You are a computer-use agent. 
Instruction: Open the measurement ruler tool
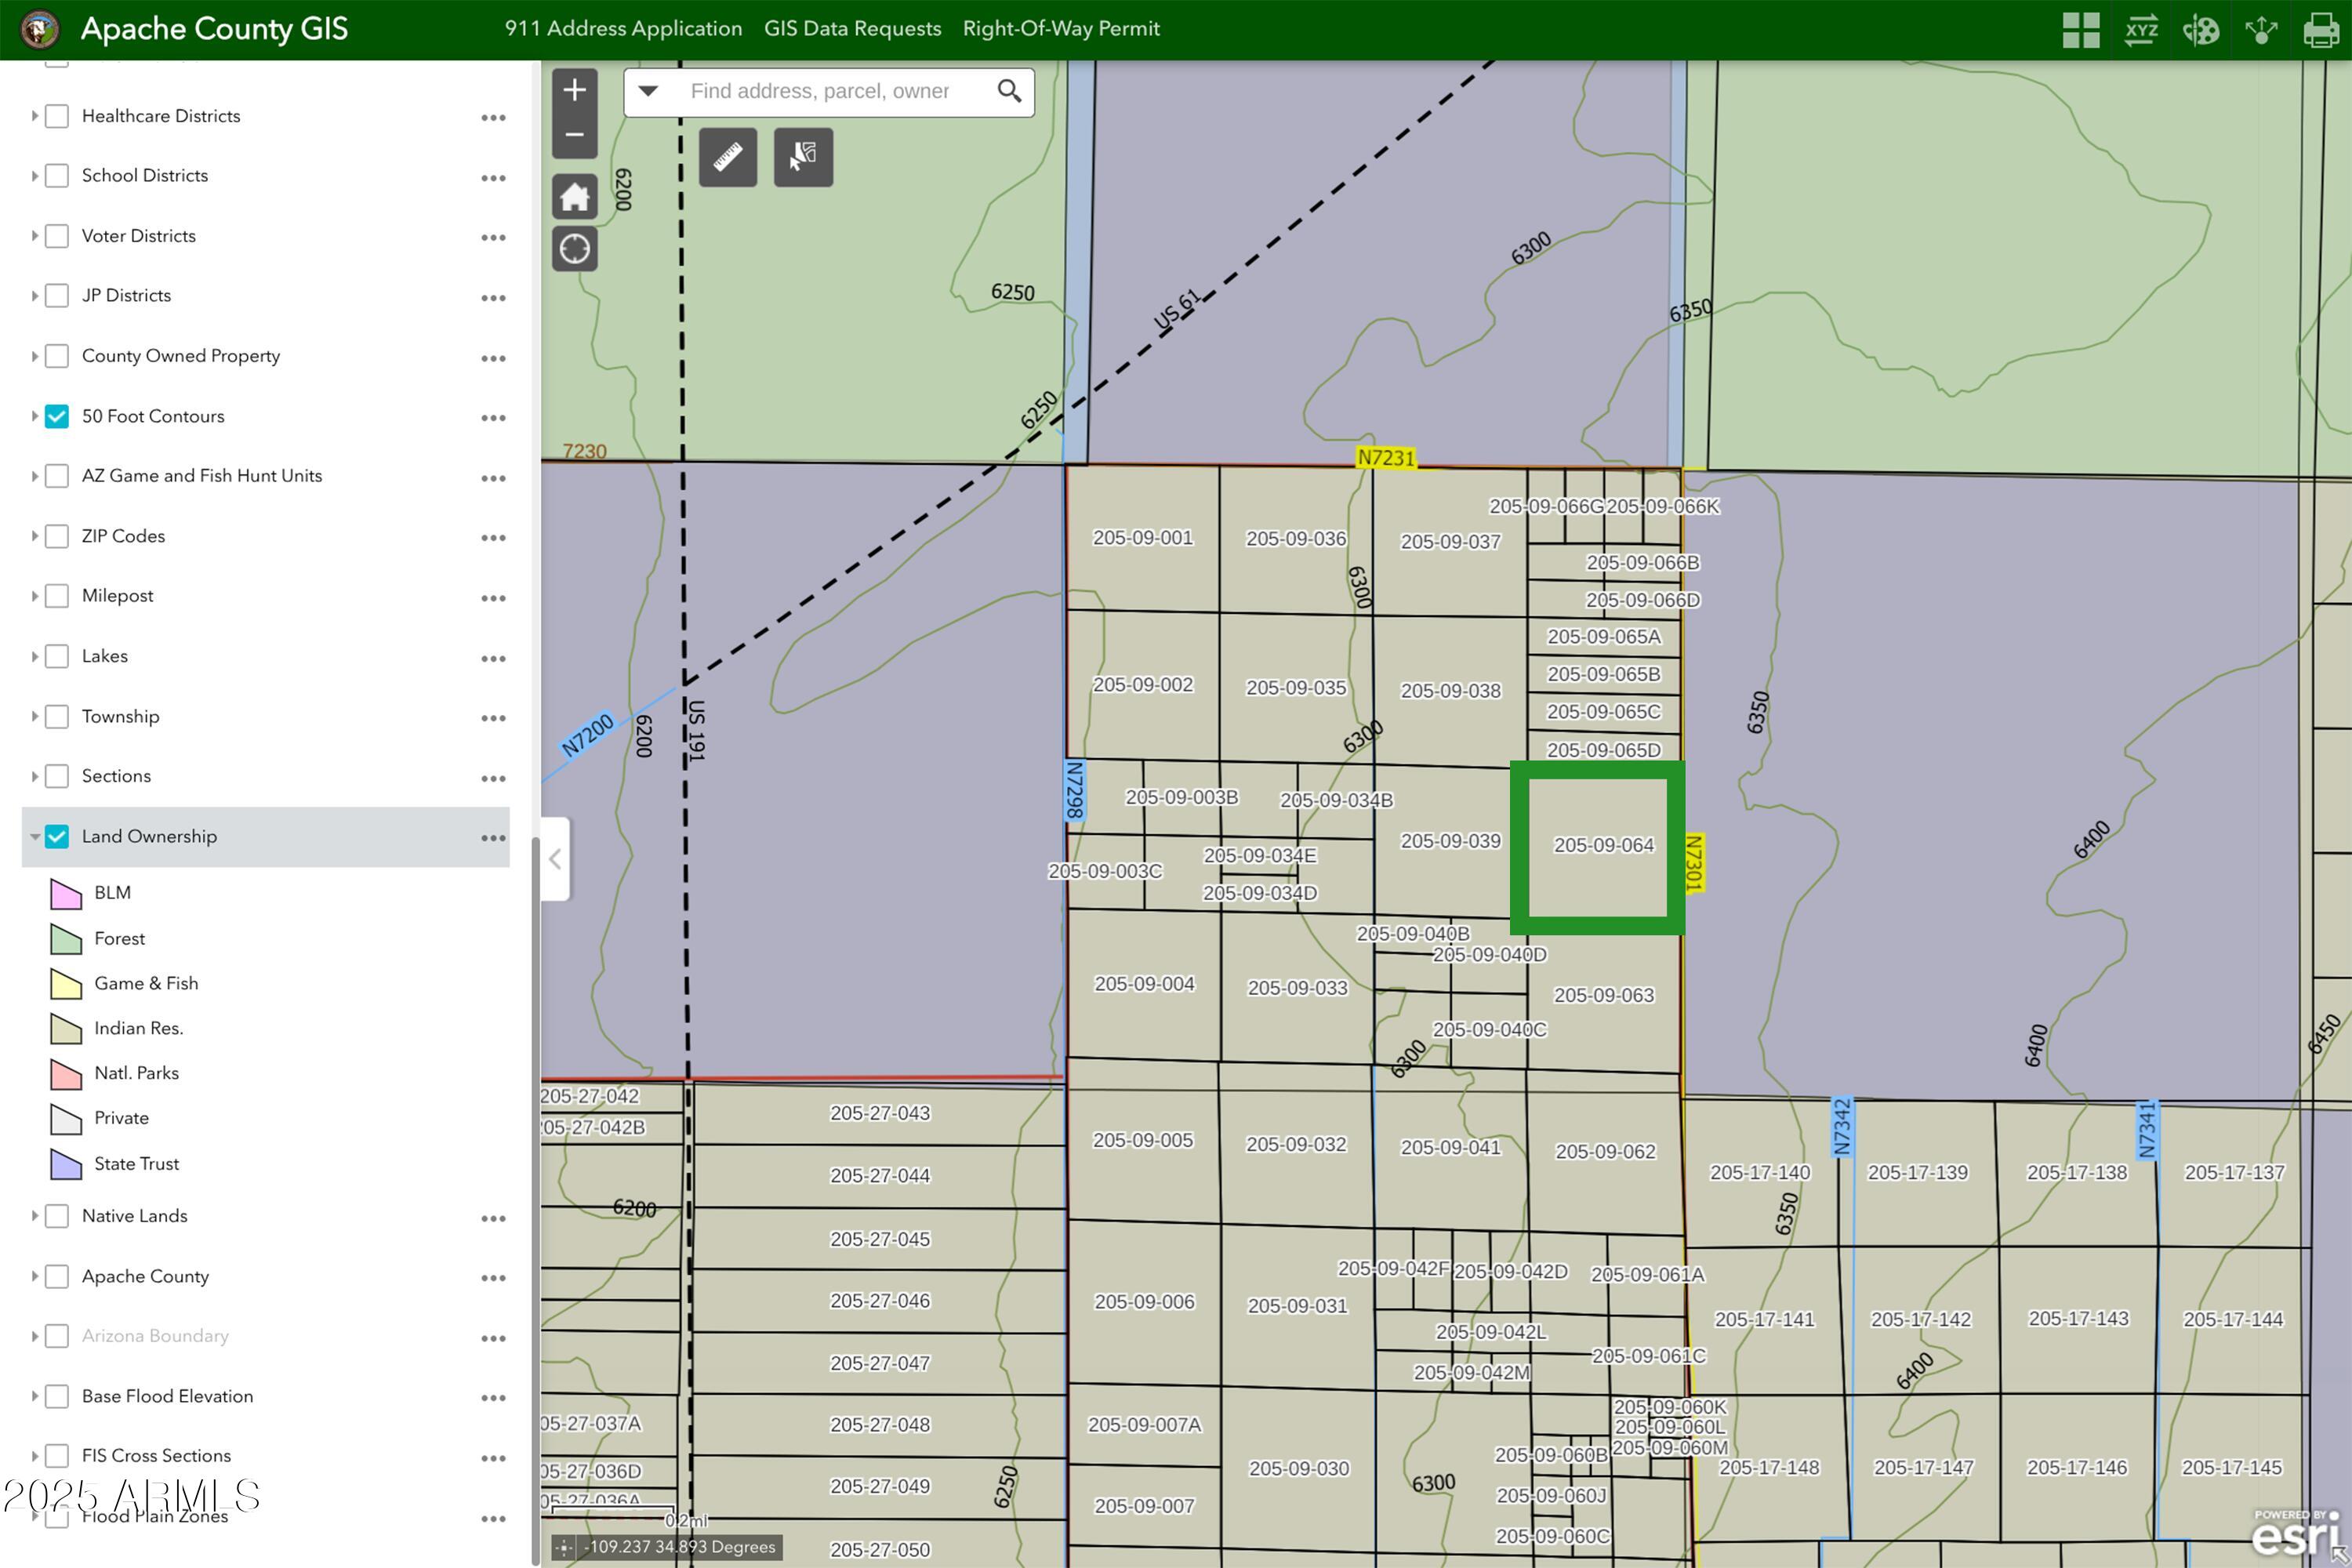(727, 157)
